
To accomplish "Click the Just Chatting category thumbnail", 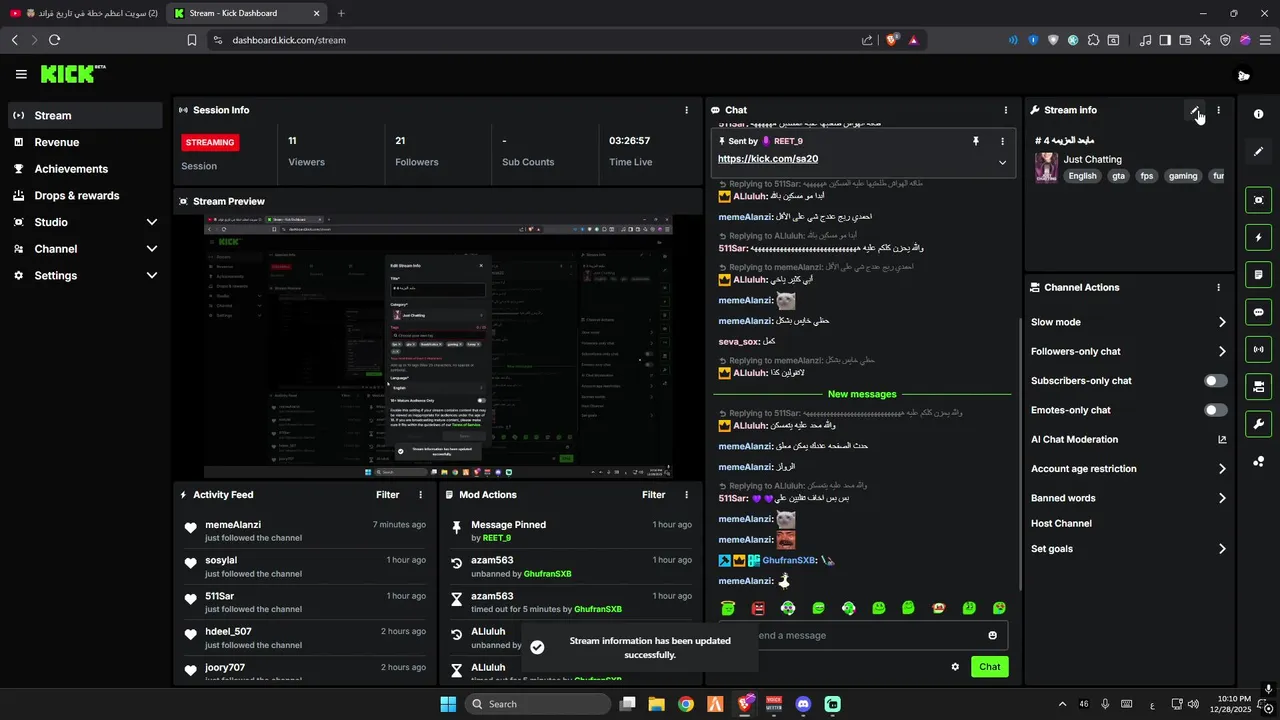I will (1046, 167).
